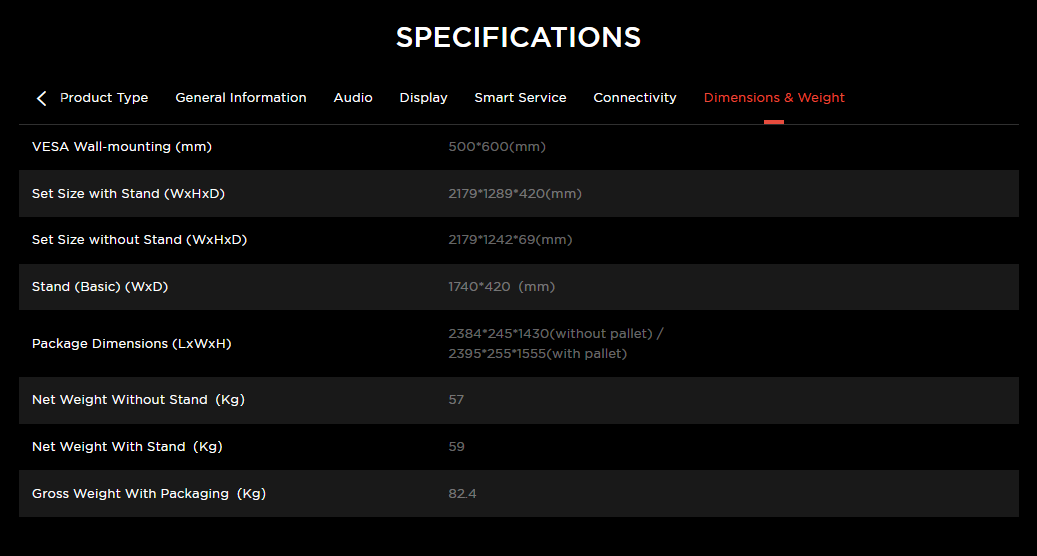Click the Gross Weight With Packaging value 82.4

pos(462,494)
